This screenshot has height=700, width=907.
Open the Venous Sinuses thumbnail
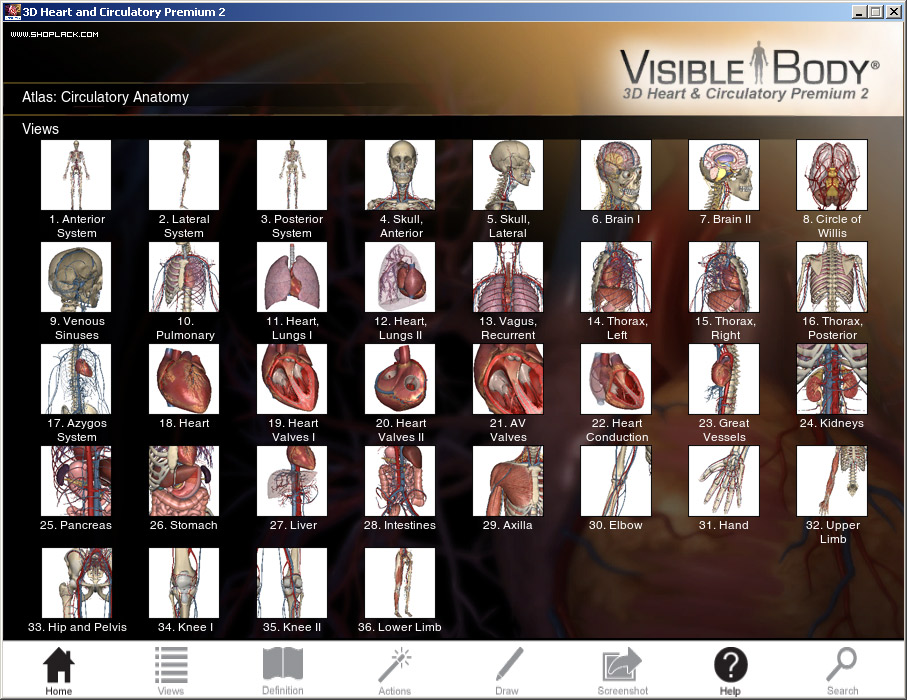click(x=76, y=277)
